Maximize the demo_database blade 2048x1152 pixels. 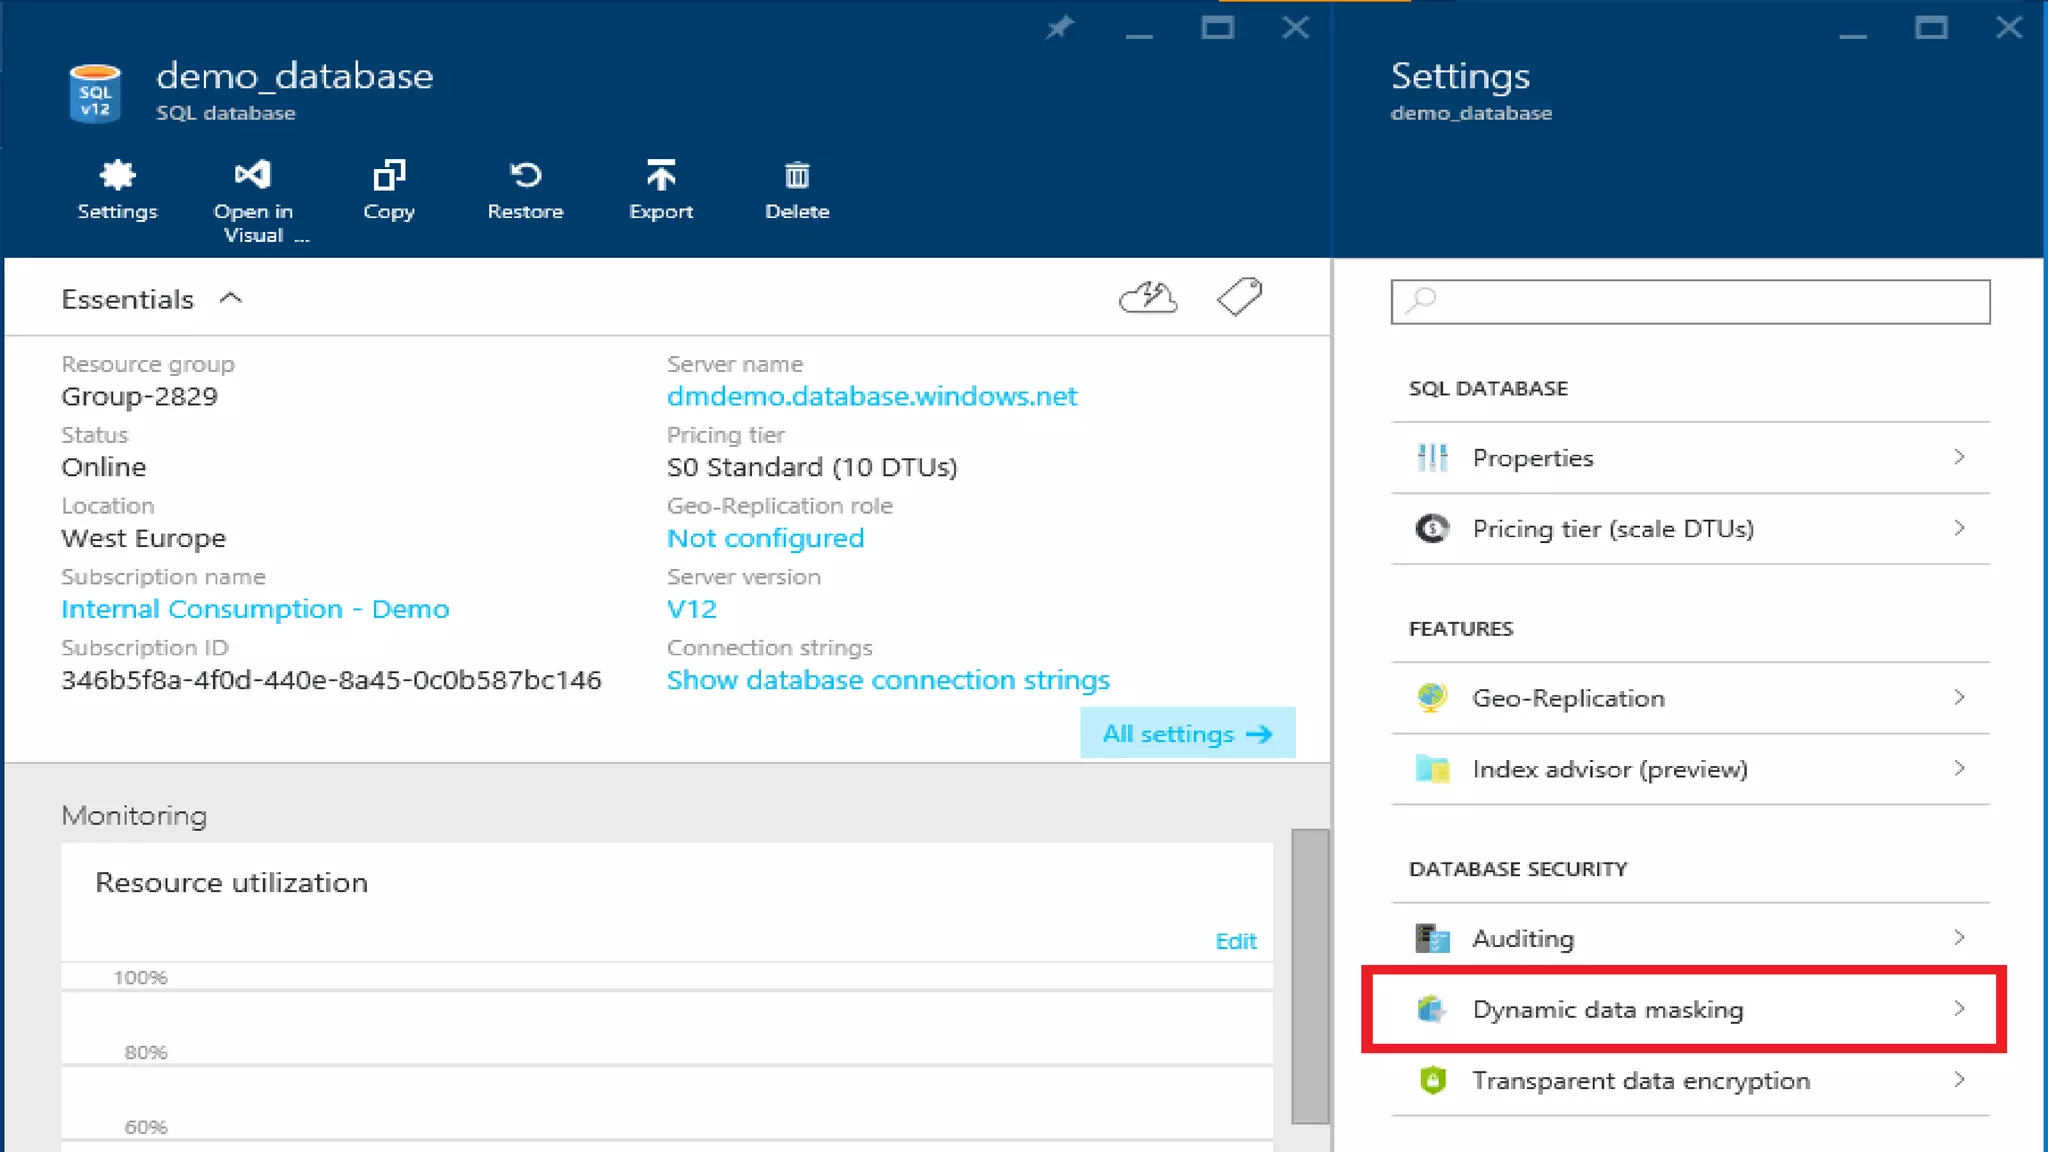pyautogui.click(x=1217, y=27)
